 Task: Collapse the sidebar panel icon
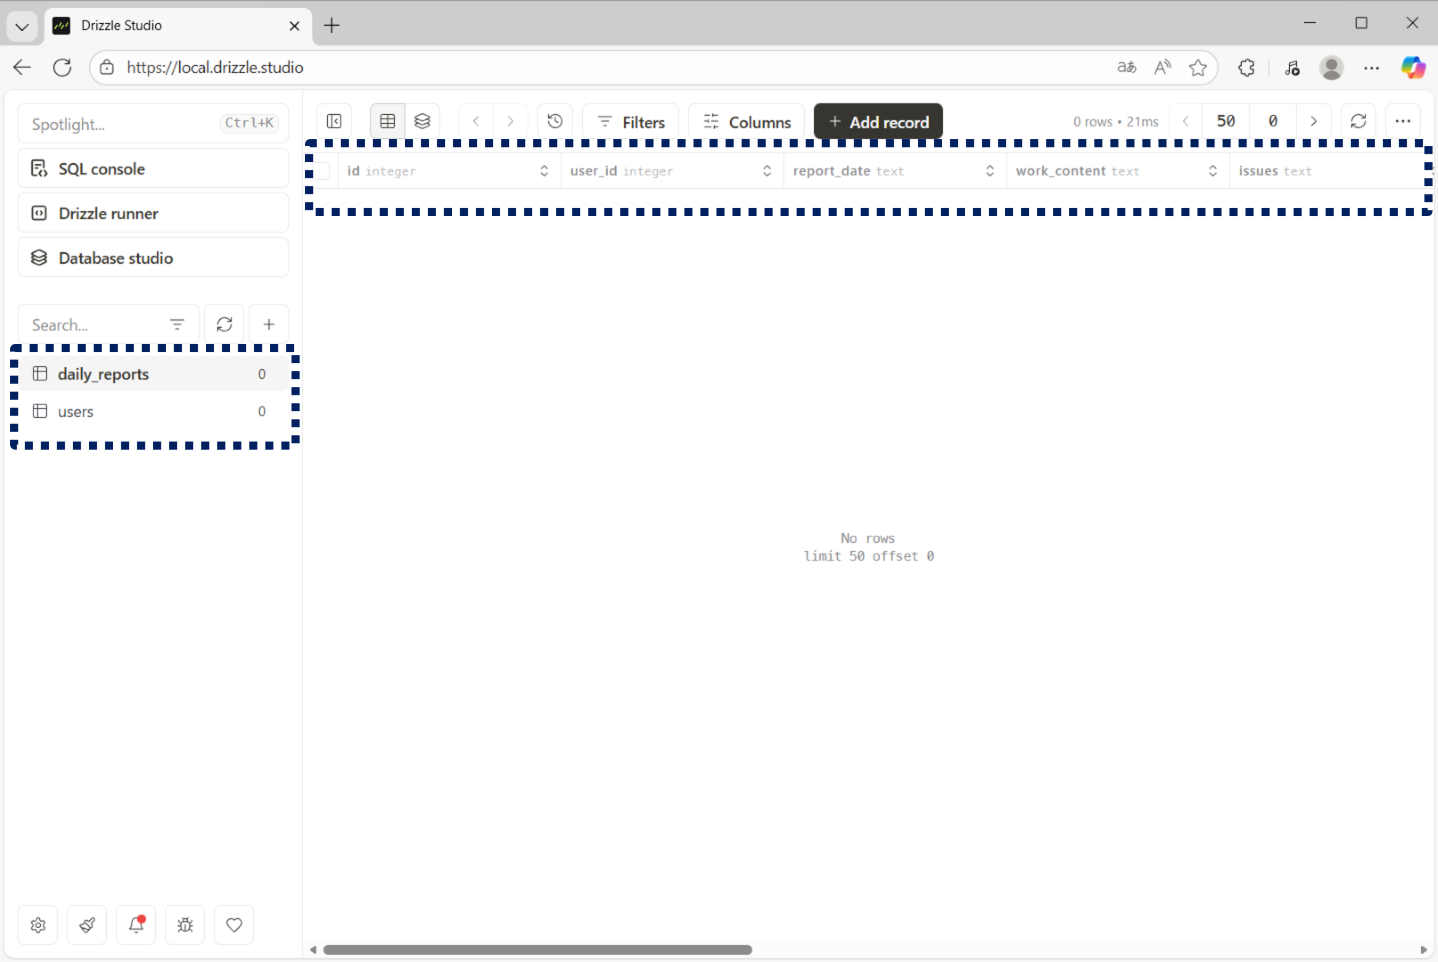(x=334, y=121)
